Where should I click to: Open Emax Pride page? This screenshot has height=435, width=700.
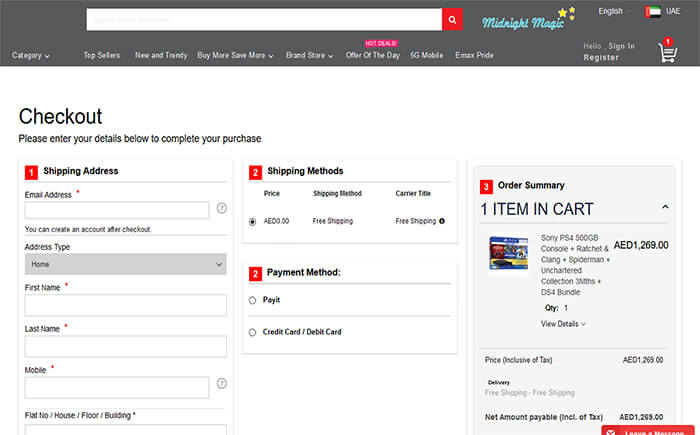coord(475,55)
